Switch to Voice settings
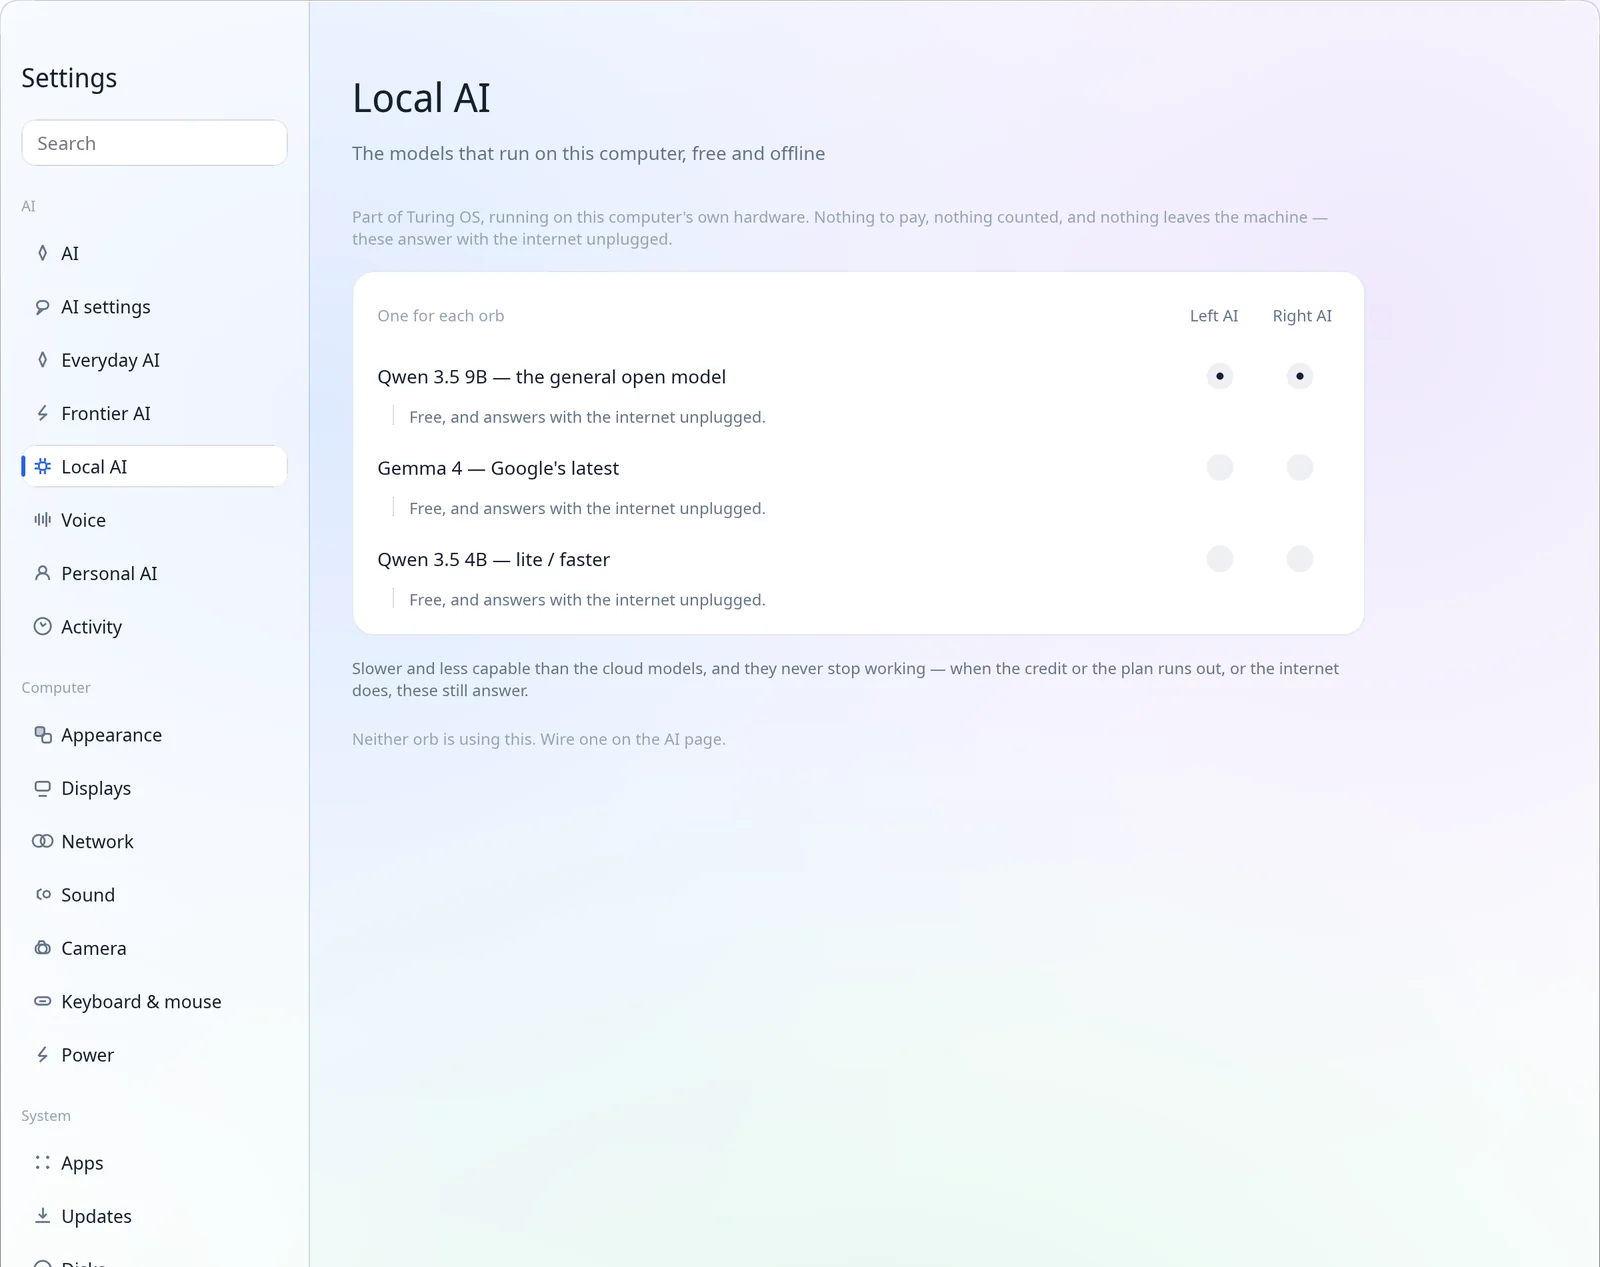This screenshot has width=1600, height=1267. (154, 520)
